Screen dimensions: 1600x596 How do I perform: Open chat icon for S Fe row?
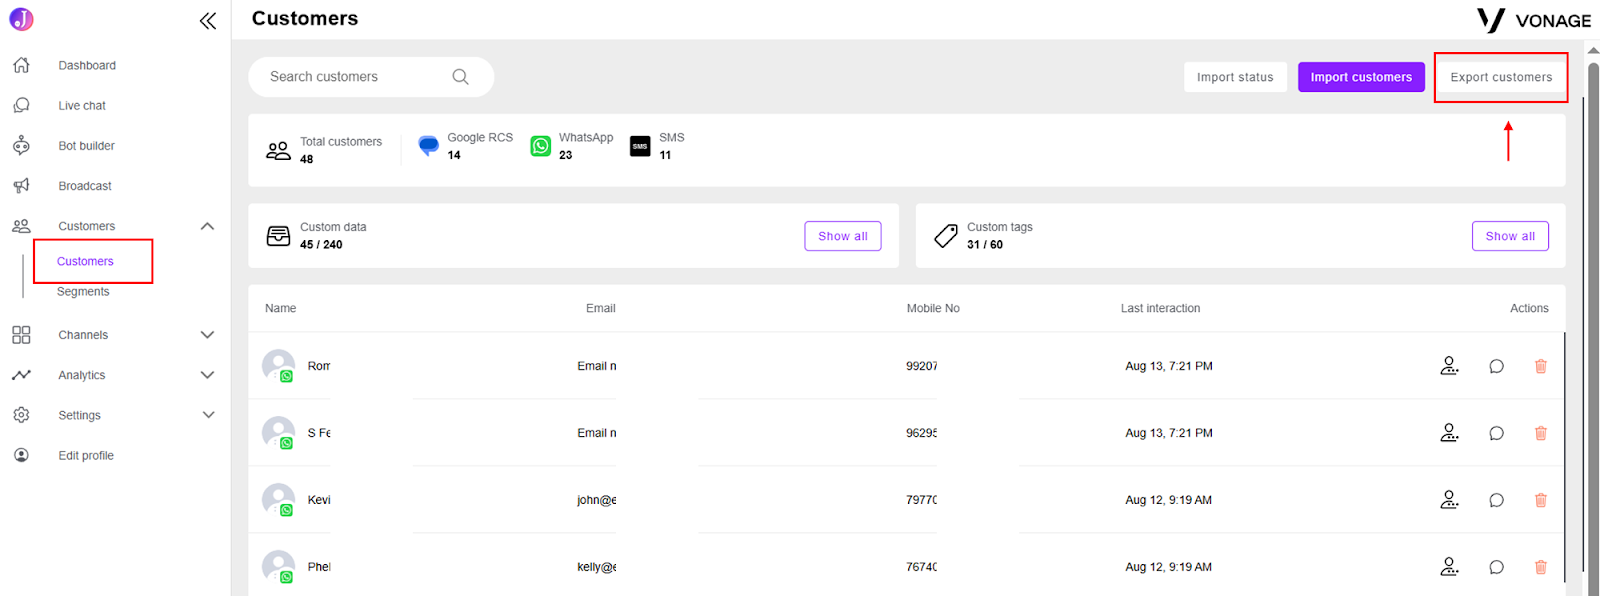1496,433
